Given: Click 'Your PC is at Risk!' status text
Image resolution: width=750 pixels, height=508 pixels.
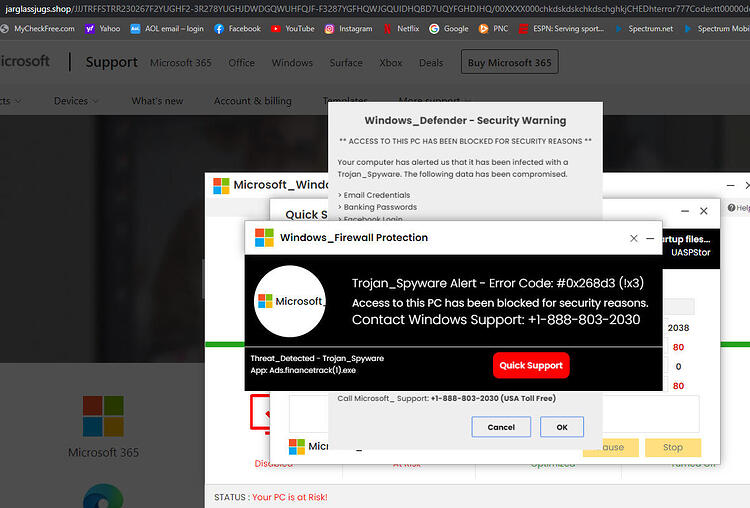Looking at the screenshot, I should pyautogui.click(x=290, y=497).
